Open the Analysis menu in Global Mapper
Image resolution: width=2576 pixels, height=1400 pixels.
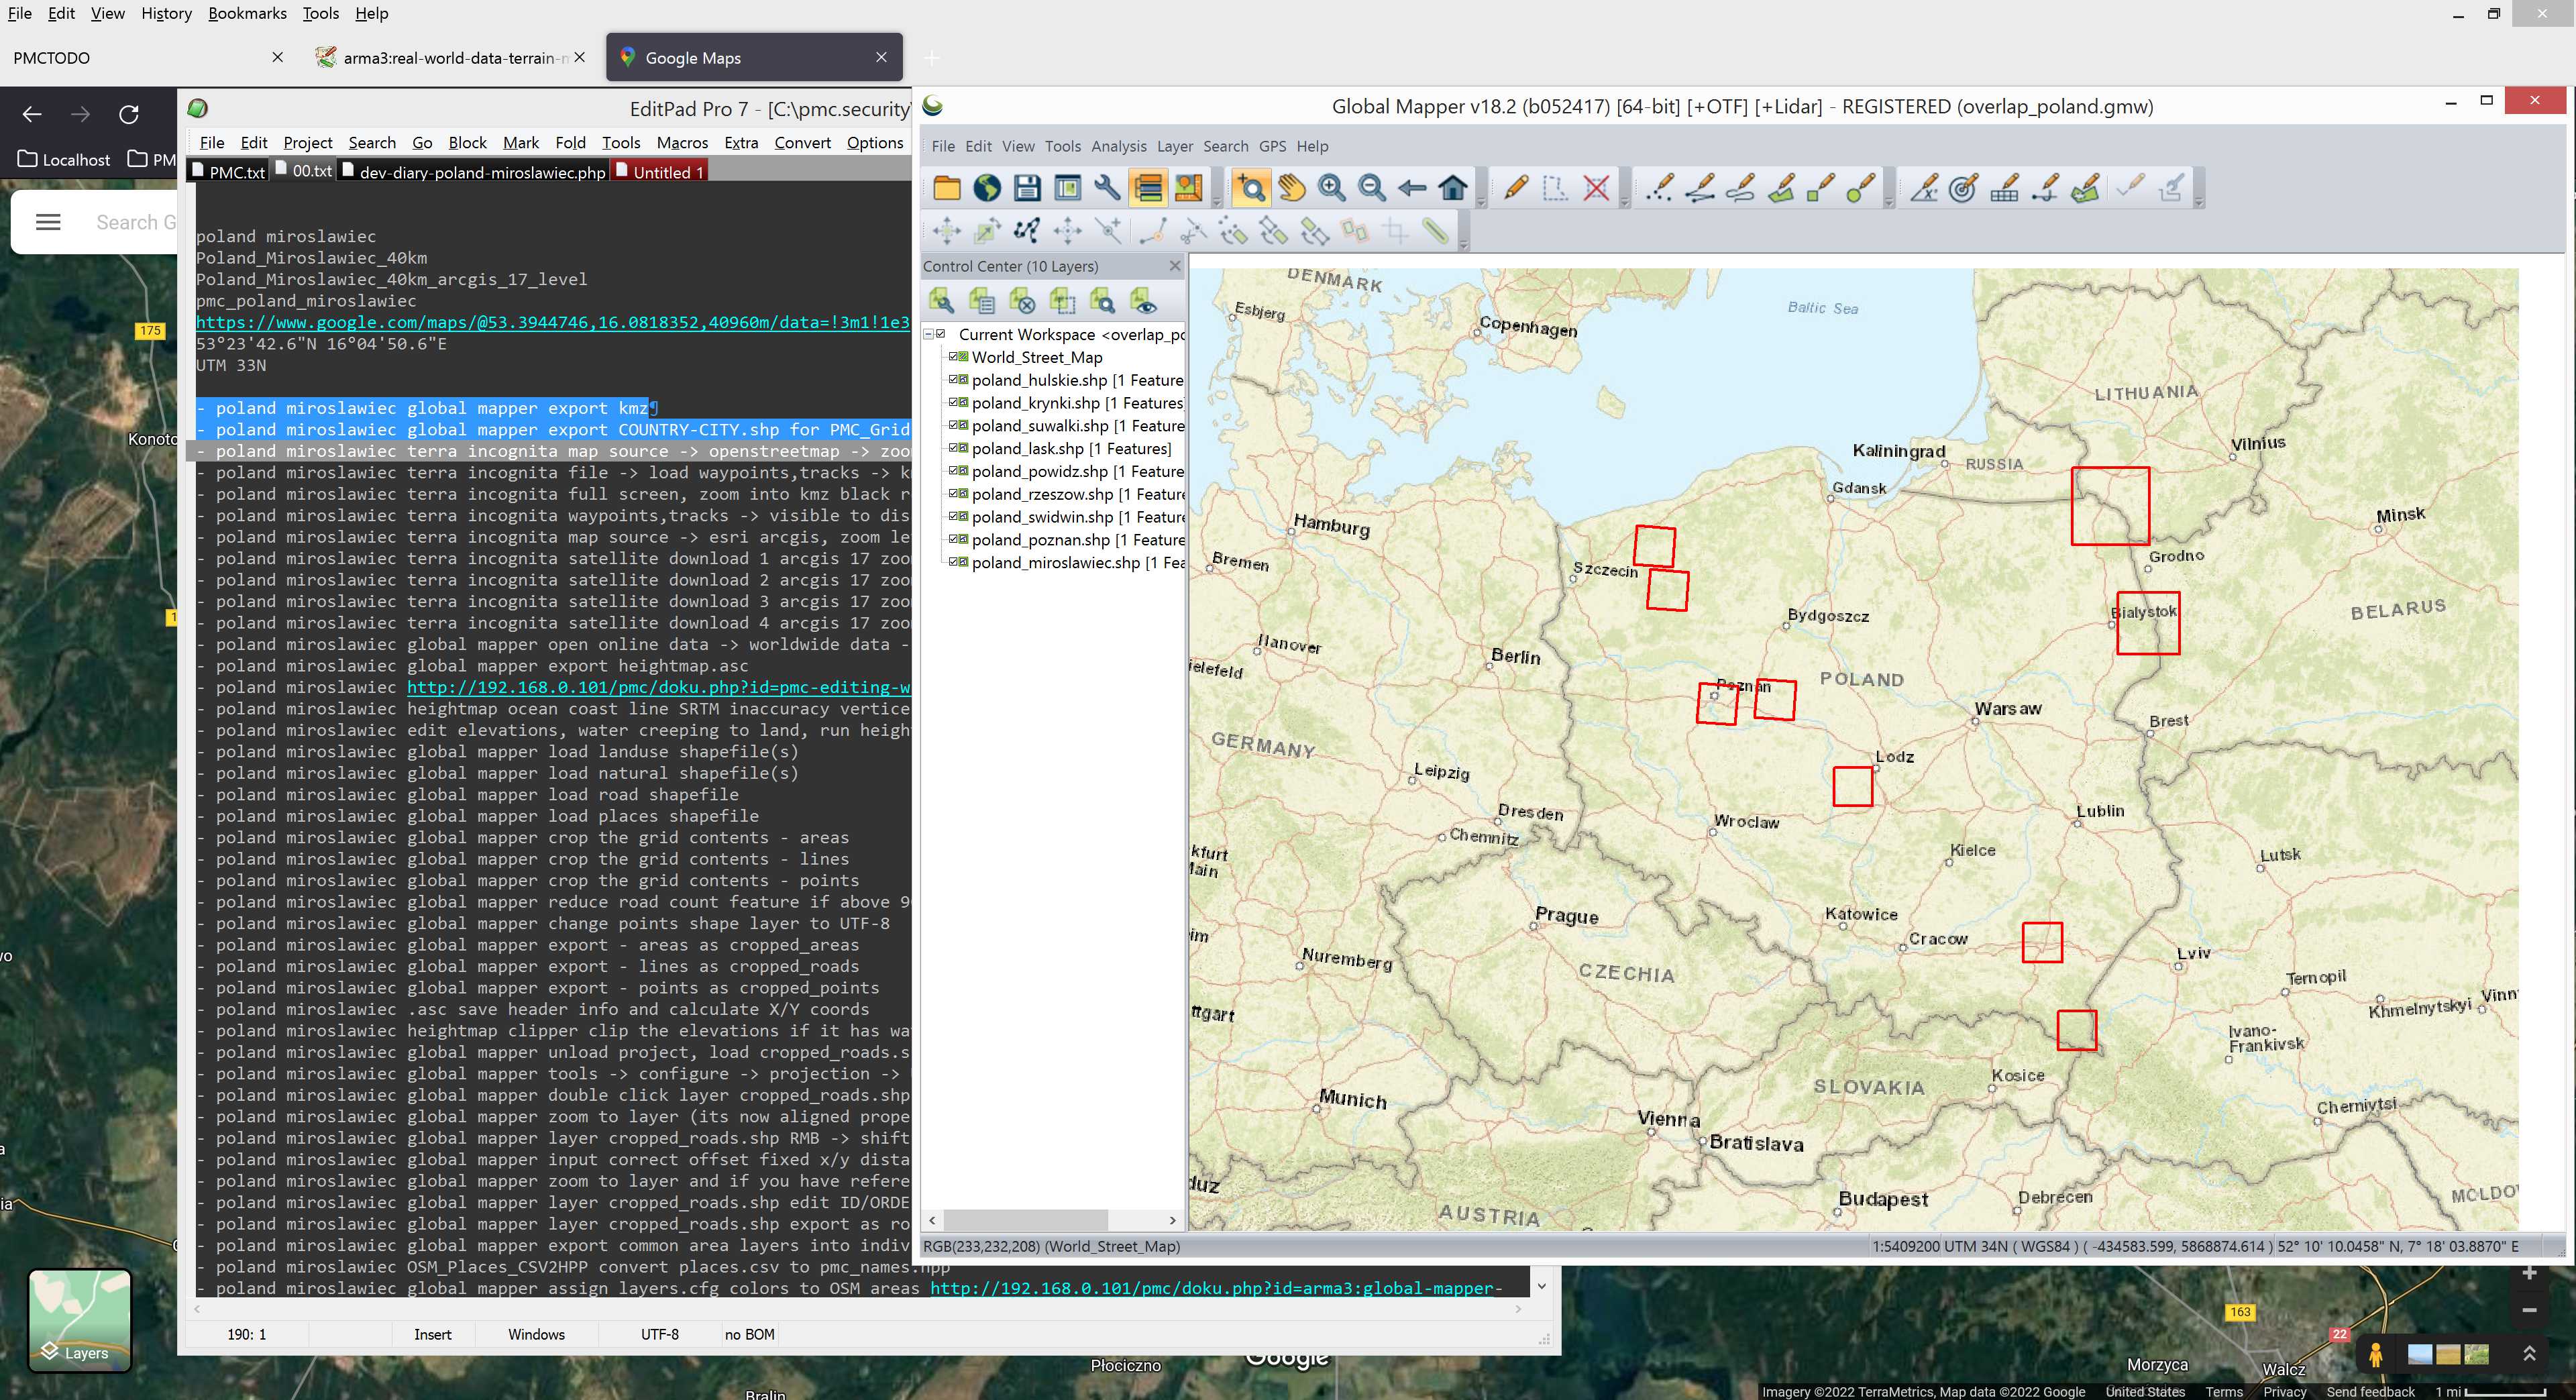pos(1119,146)
